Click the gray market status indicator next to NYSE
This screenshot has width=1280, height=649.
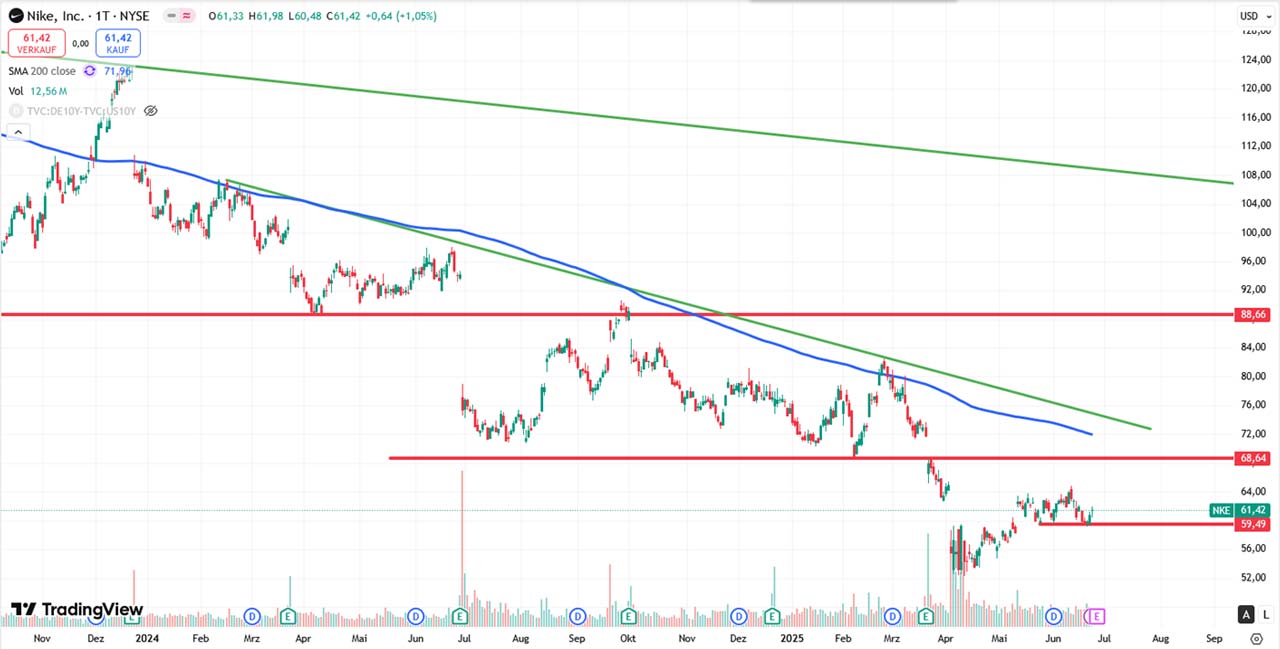coord(170,16)
